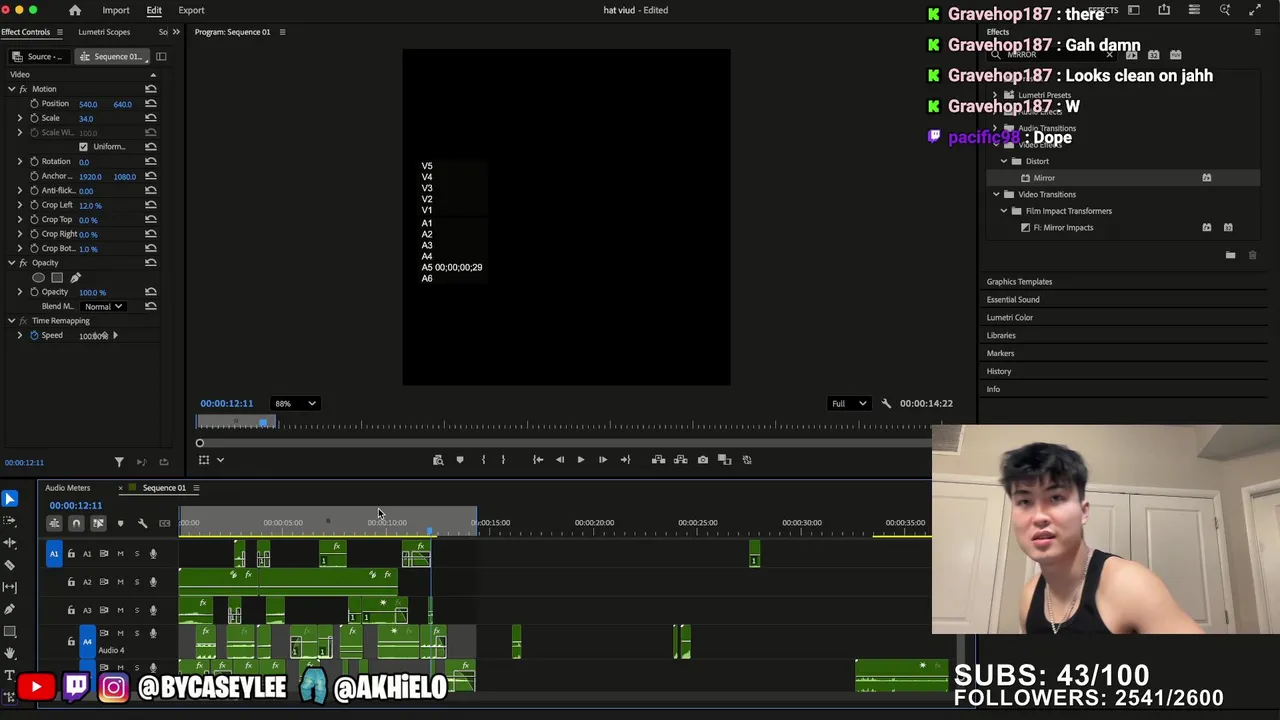1280x720 pixels.
Task: Expand the Scale property
Action: [19, 118]
